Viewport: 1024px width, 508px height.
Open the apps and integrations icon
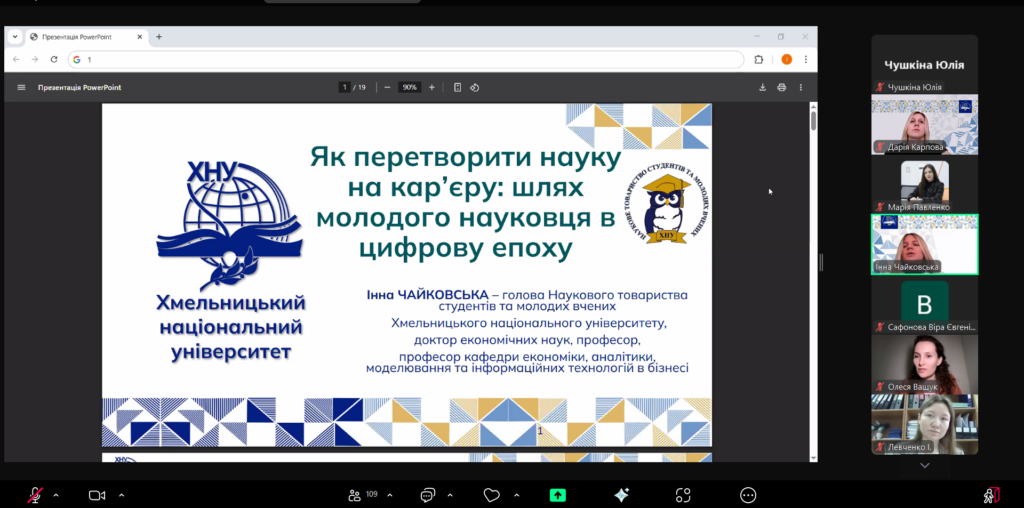coord(683,495)
